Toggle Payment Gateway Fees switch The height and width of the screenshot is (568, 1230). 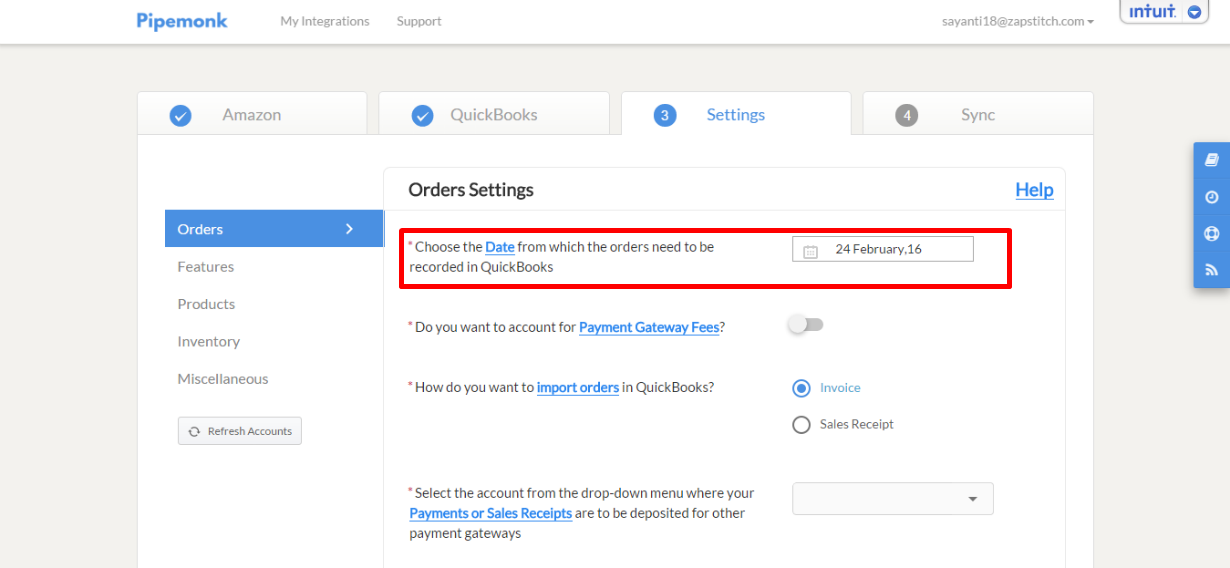pos(806,324)
